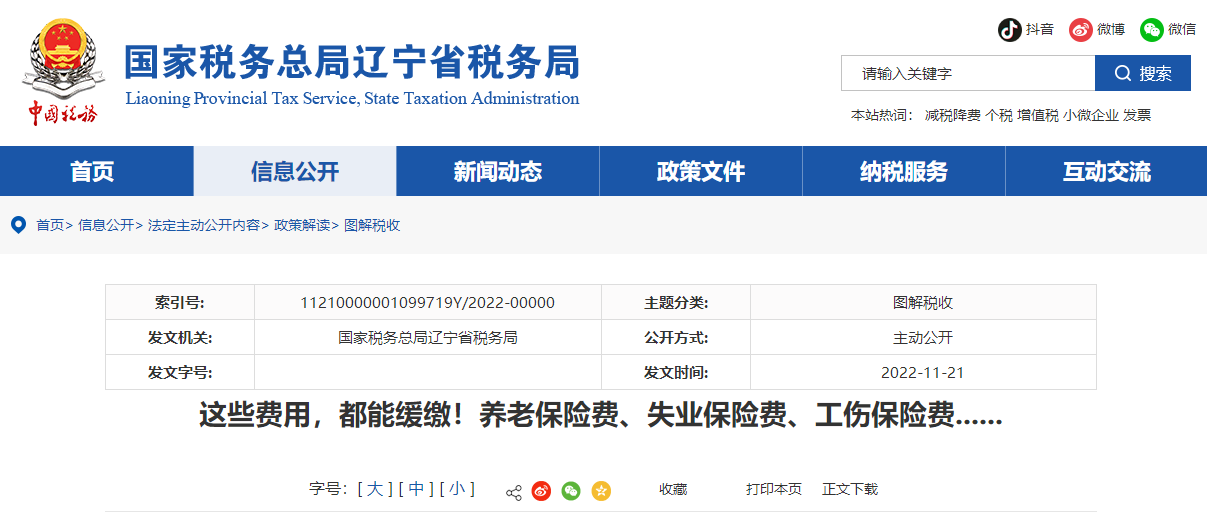Share article to Weibo via red icon
The width and height of the screenshot is (1207, 512).
[541, 491]
